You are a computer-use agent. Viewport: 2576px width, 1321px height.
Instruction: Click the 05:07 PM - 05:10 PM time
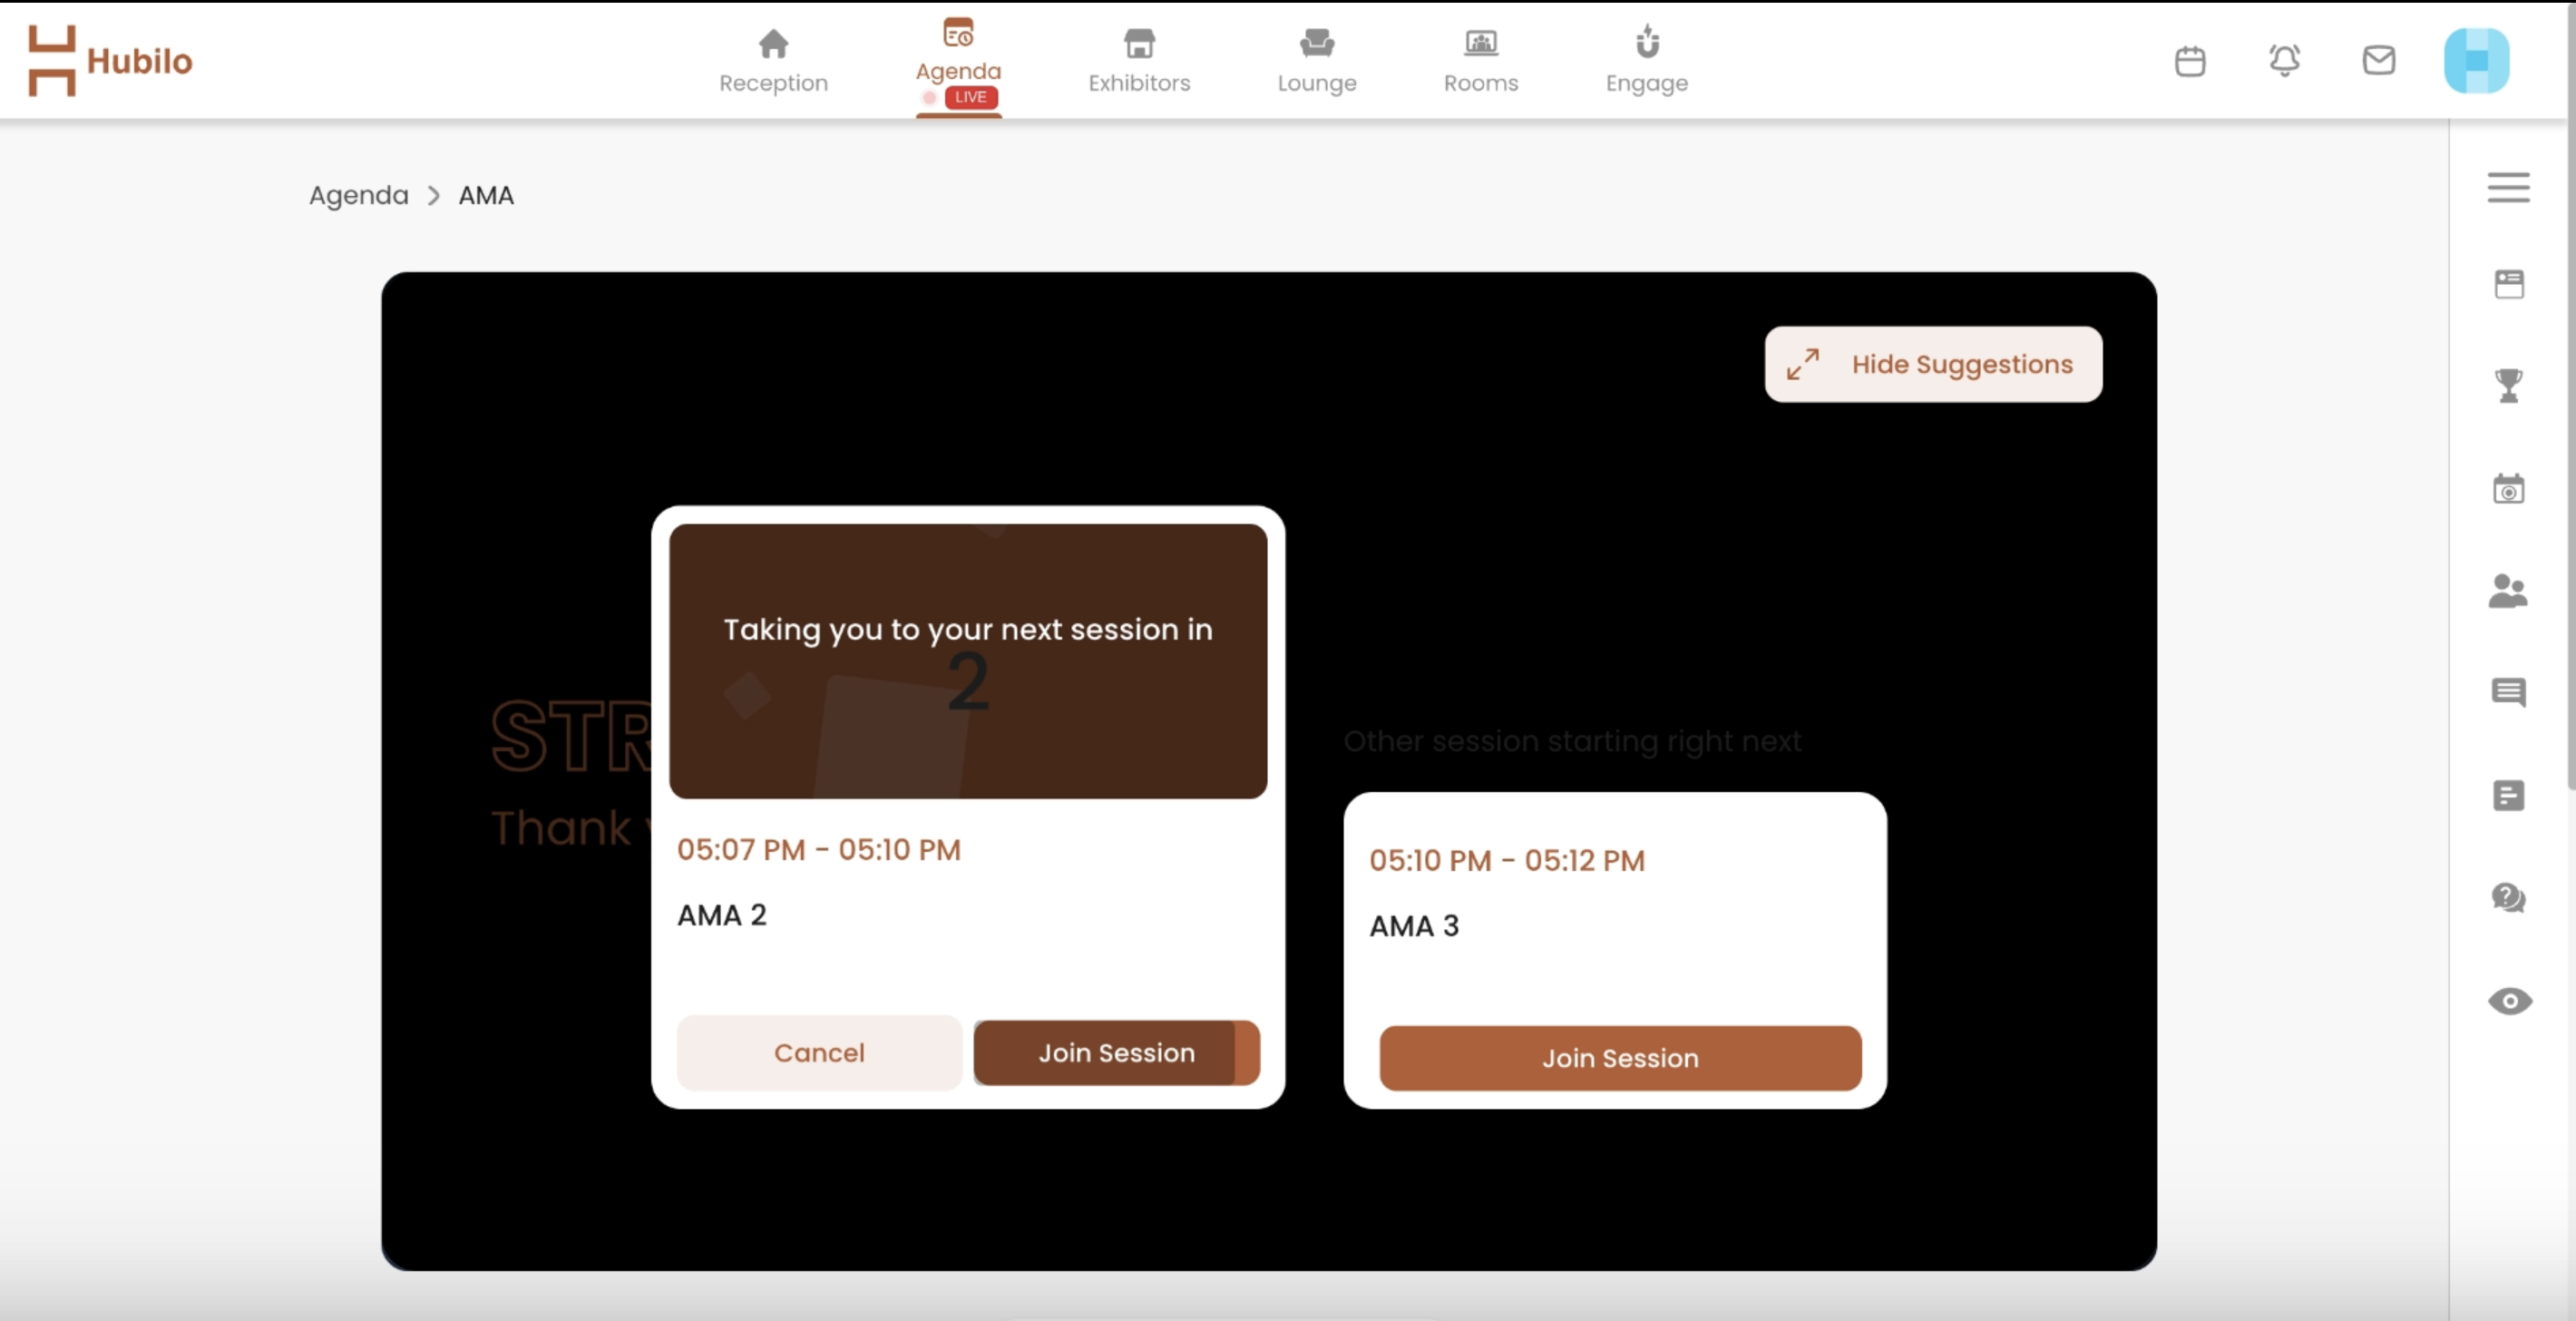(818, 849)
